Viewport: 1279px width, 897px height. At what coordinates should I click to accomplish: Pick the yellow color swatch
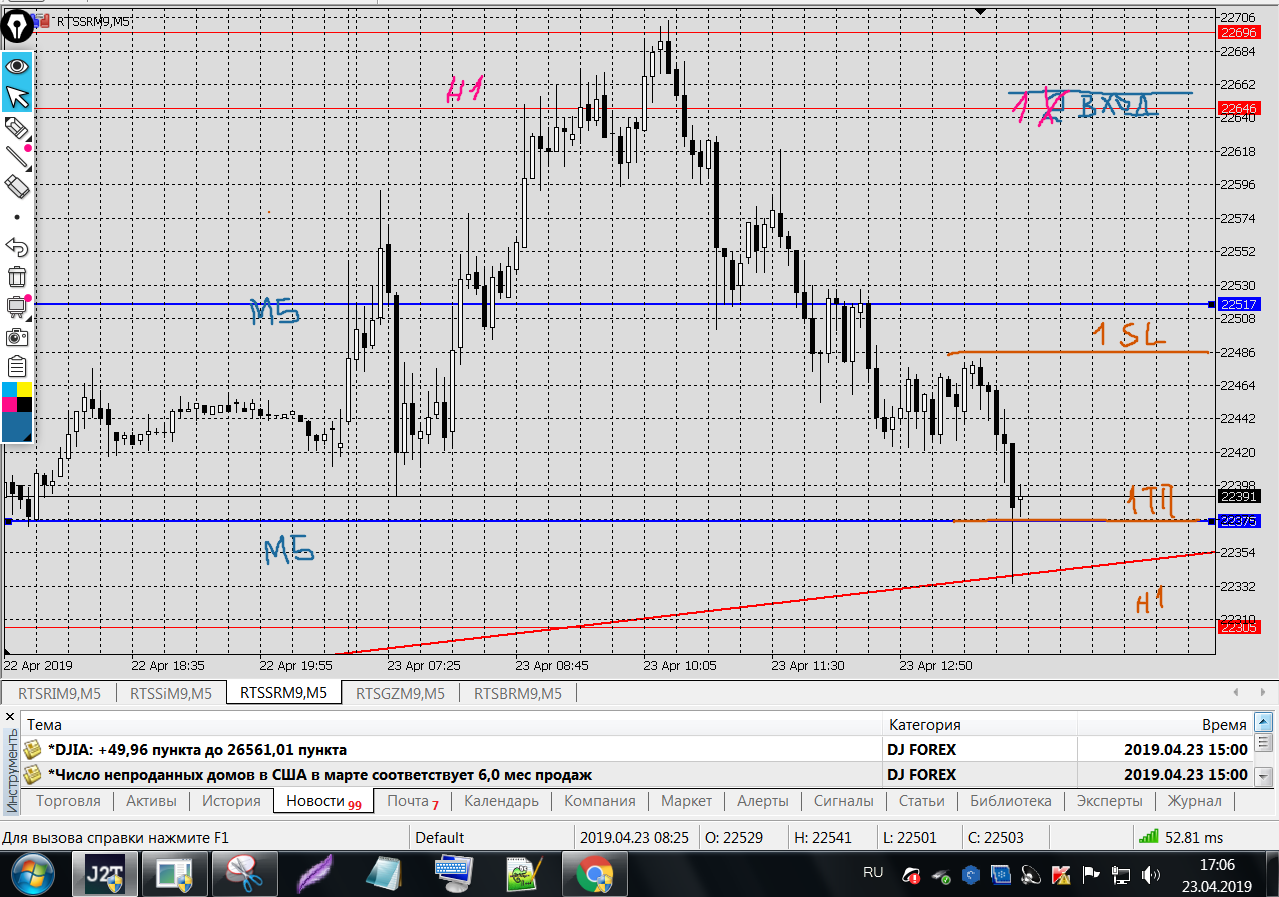click(x=25, y=389)
